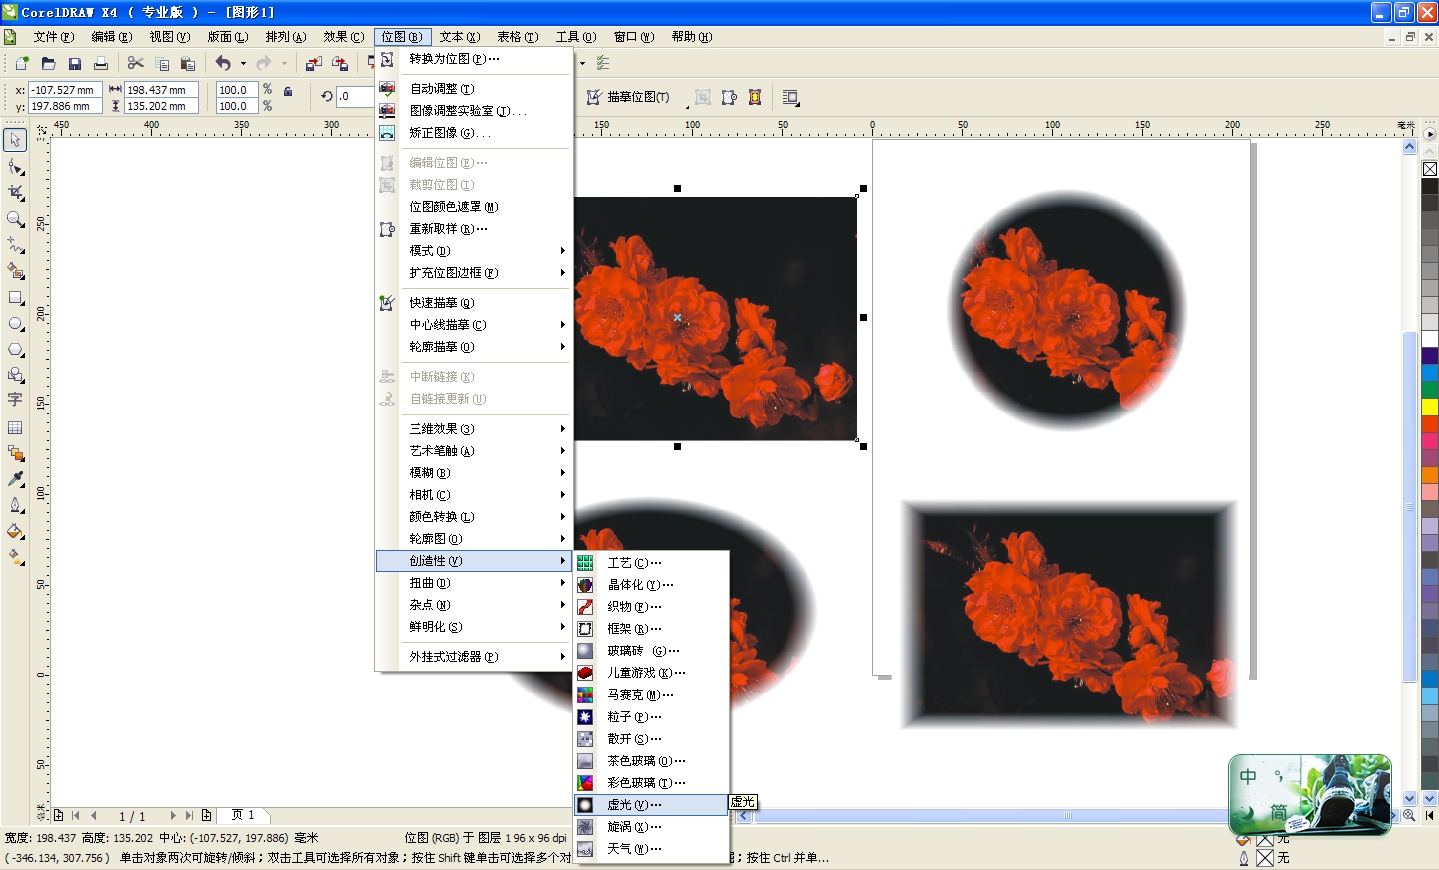The height and width of the screenshot is (870, 1439).
Task: Select the Crop tool
Action: pos(15,193)
